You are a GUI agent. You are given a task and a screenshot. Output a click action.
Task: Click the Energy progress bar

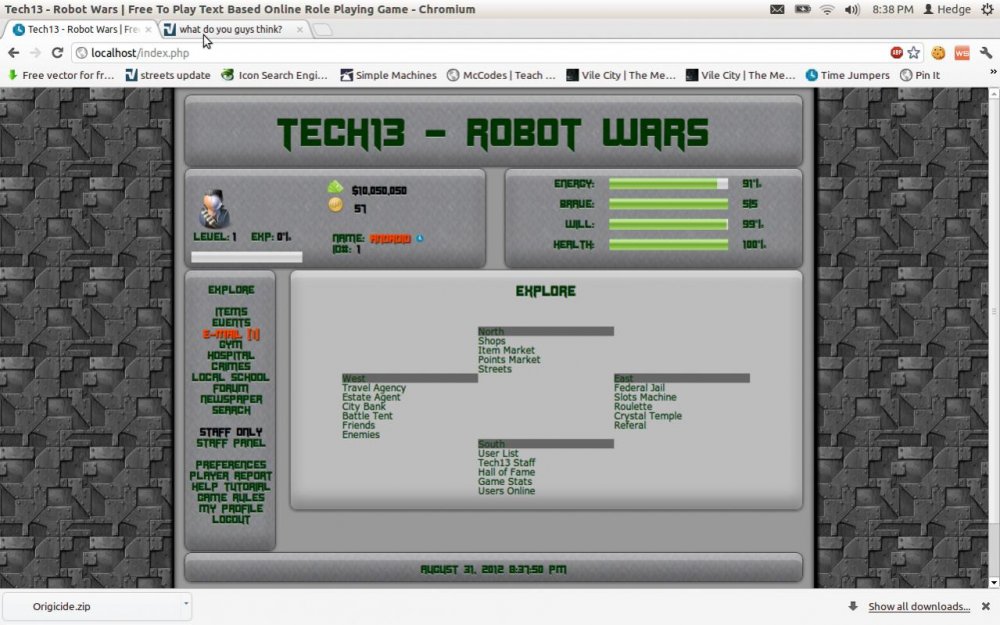668,184
